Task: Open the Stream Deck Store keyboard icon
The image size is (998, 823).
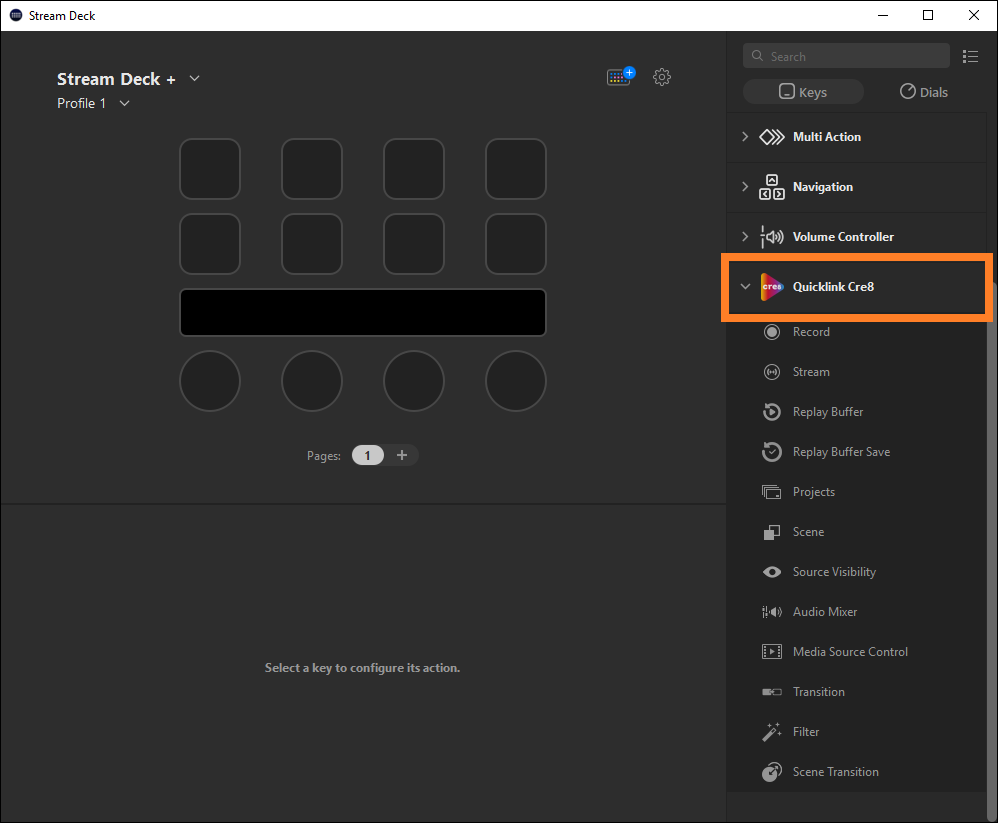Action: coord(621,77)
